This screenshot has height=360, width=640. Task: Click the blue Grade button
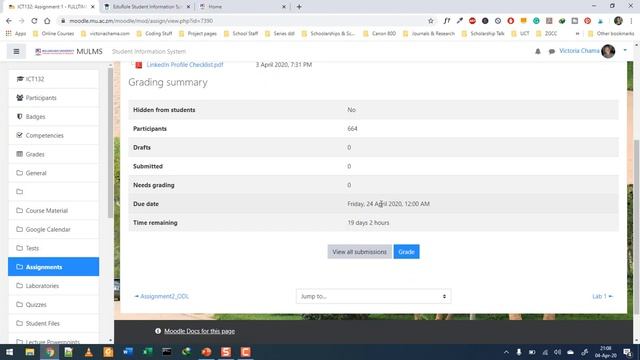406,252
